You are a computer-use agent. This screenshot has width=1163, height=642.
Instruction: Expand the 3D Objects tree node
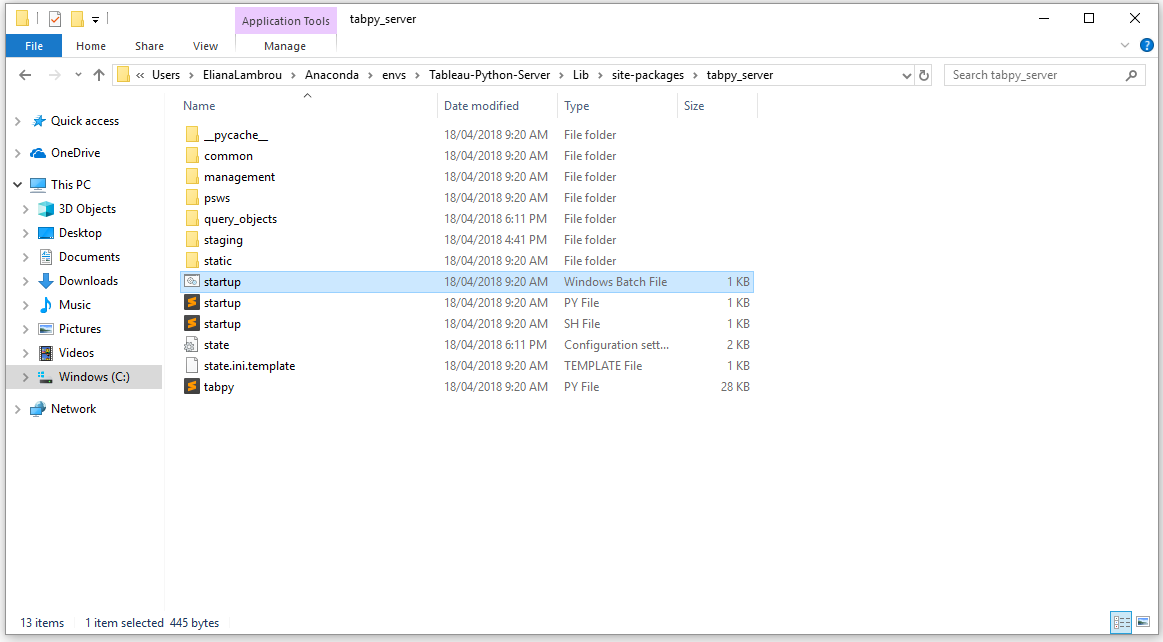point(26,209)
